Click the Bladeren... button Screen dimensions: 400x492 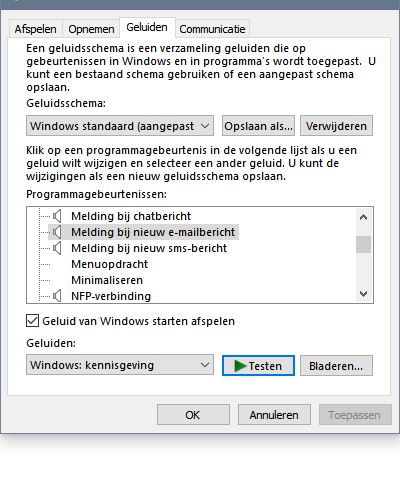click(336, 366)
